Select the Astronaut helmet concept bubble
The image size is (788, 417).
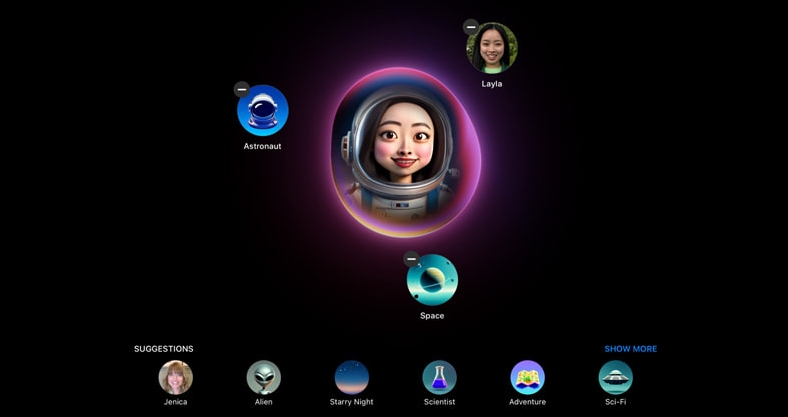(263, 111)
